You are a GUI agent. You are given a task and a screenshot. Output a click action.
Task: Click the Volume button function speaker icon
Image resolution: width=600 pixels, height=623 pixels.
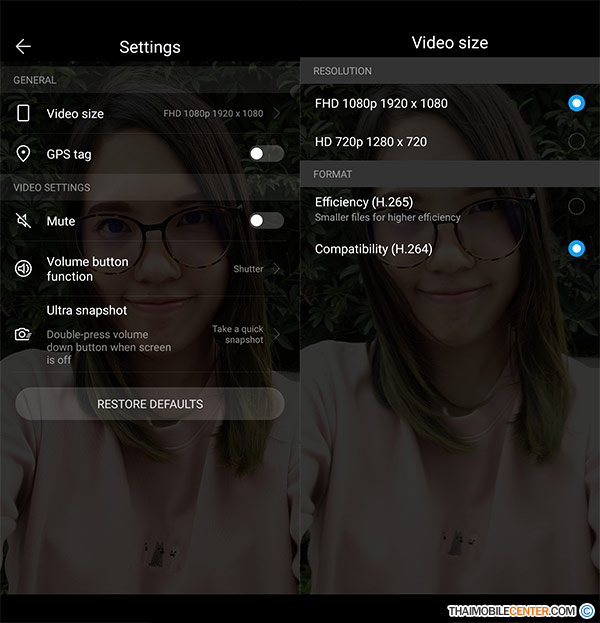point(23,269)
